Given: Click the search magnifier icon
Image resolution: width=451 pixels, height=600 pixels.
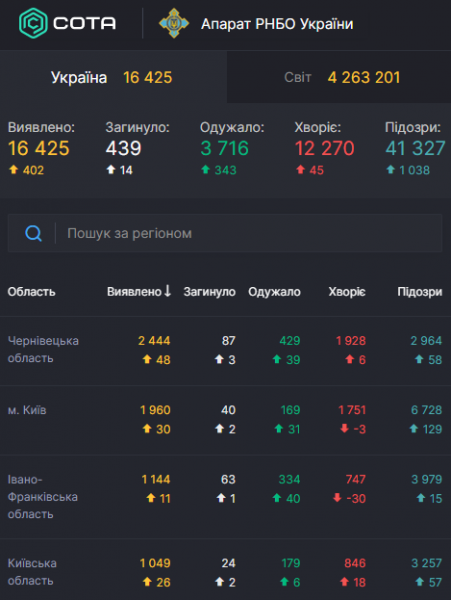Looking at the screenshot, I should pyautogui.click(x=34, y=233).
